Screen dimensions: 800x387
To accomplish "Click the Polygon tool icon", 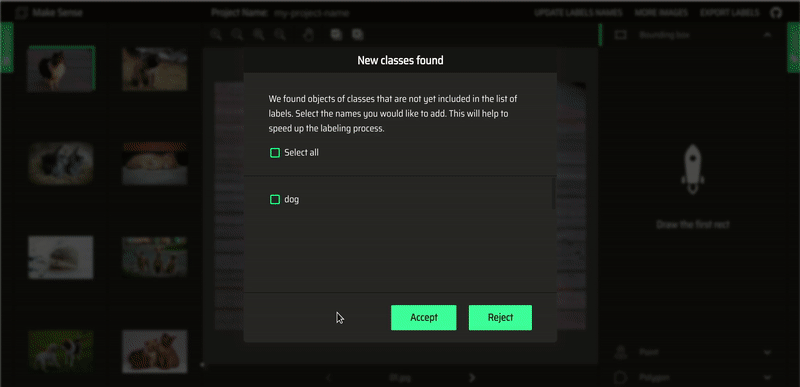I will 620,378.
